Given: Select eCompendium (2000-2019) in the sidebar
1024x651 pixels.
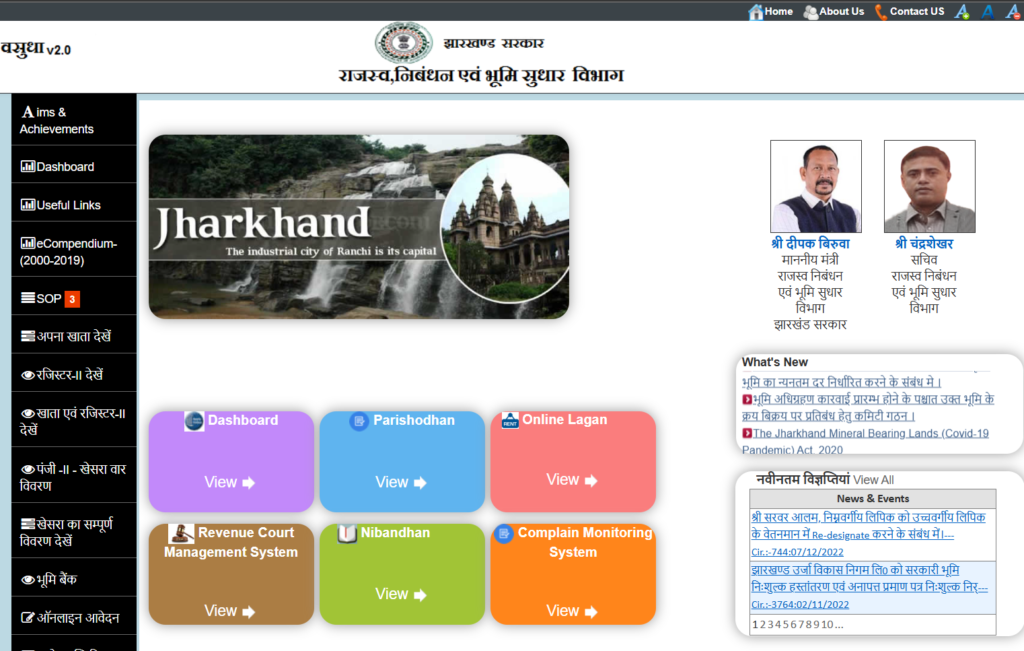Looking at the screenshot, I should click(x=68, y=252).
